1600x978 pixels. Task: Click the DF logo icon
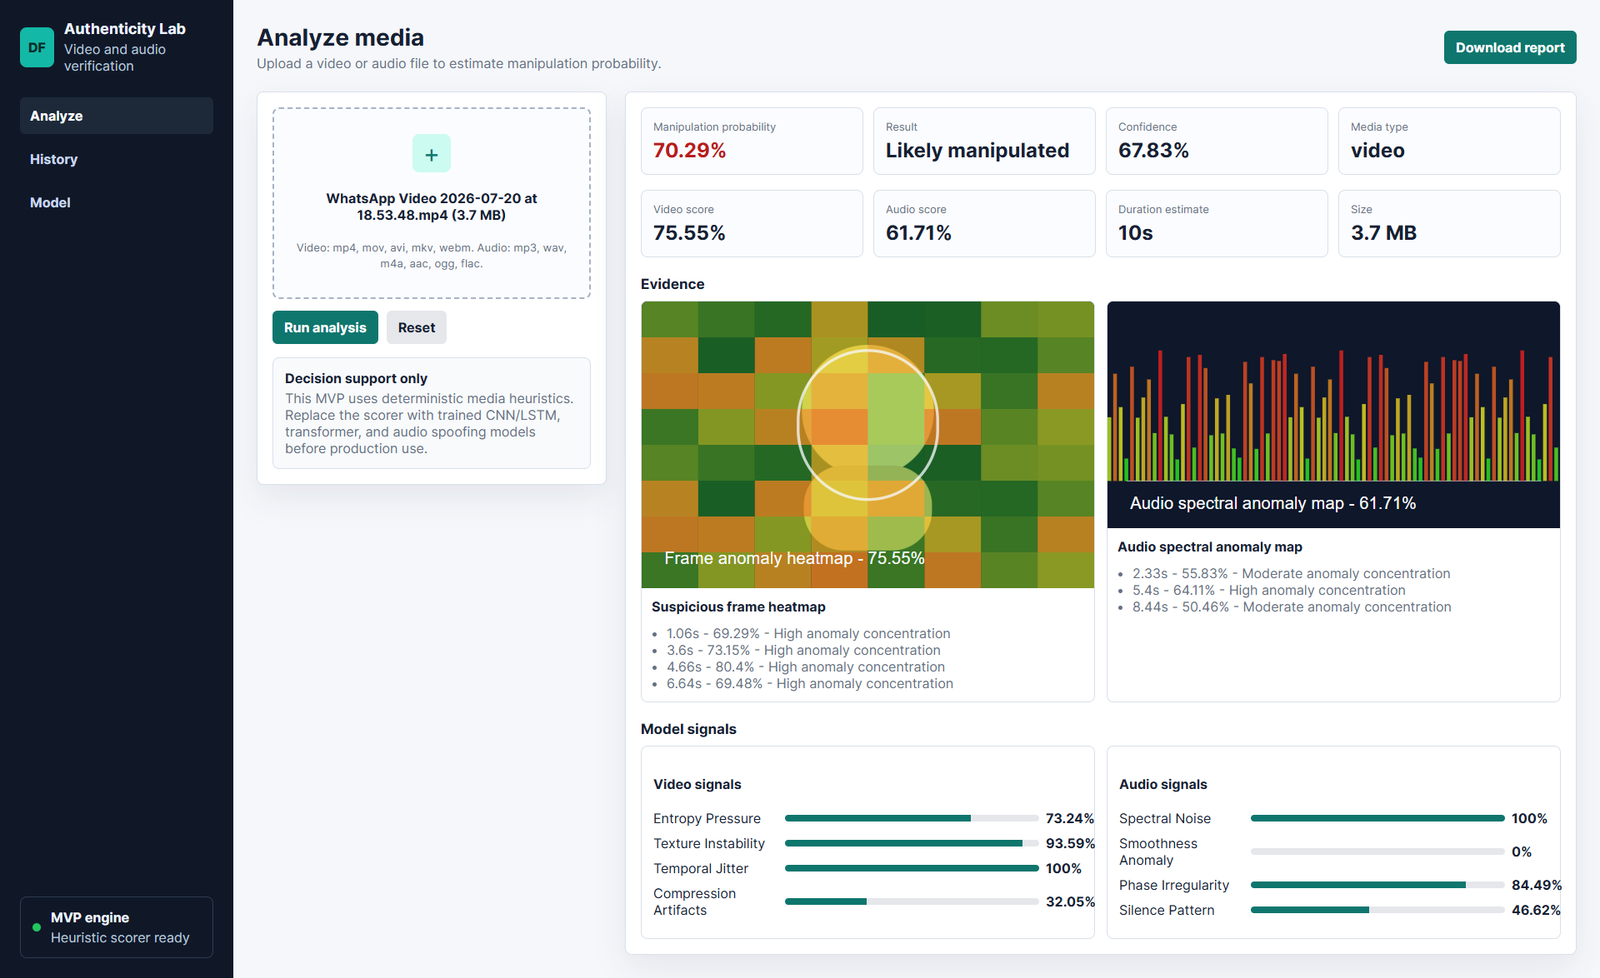pos(37,47)
